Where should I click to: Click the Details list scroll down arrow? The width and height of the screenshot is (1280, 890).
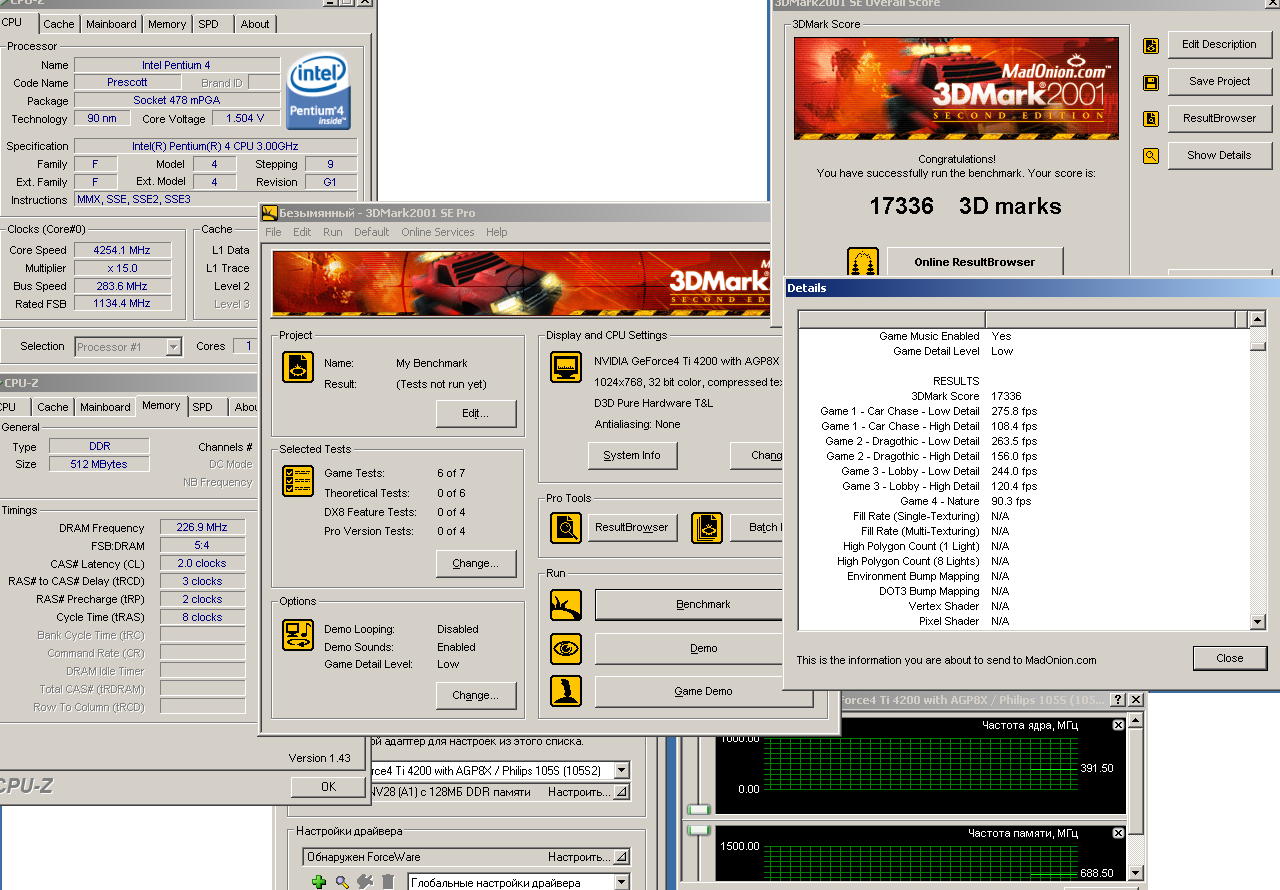(1258, 622)
